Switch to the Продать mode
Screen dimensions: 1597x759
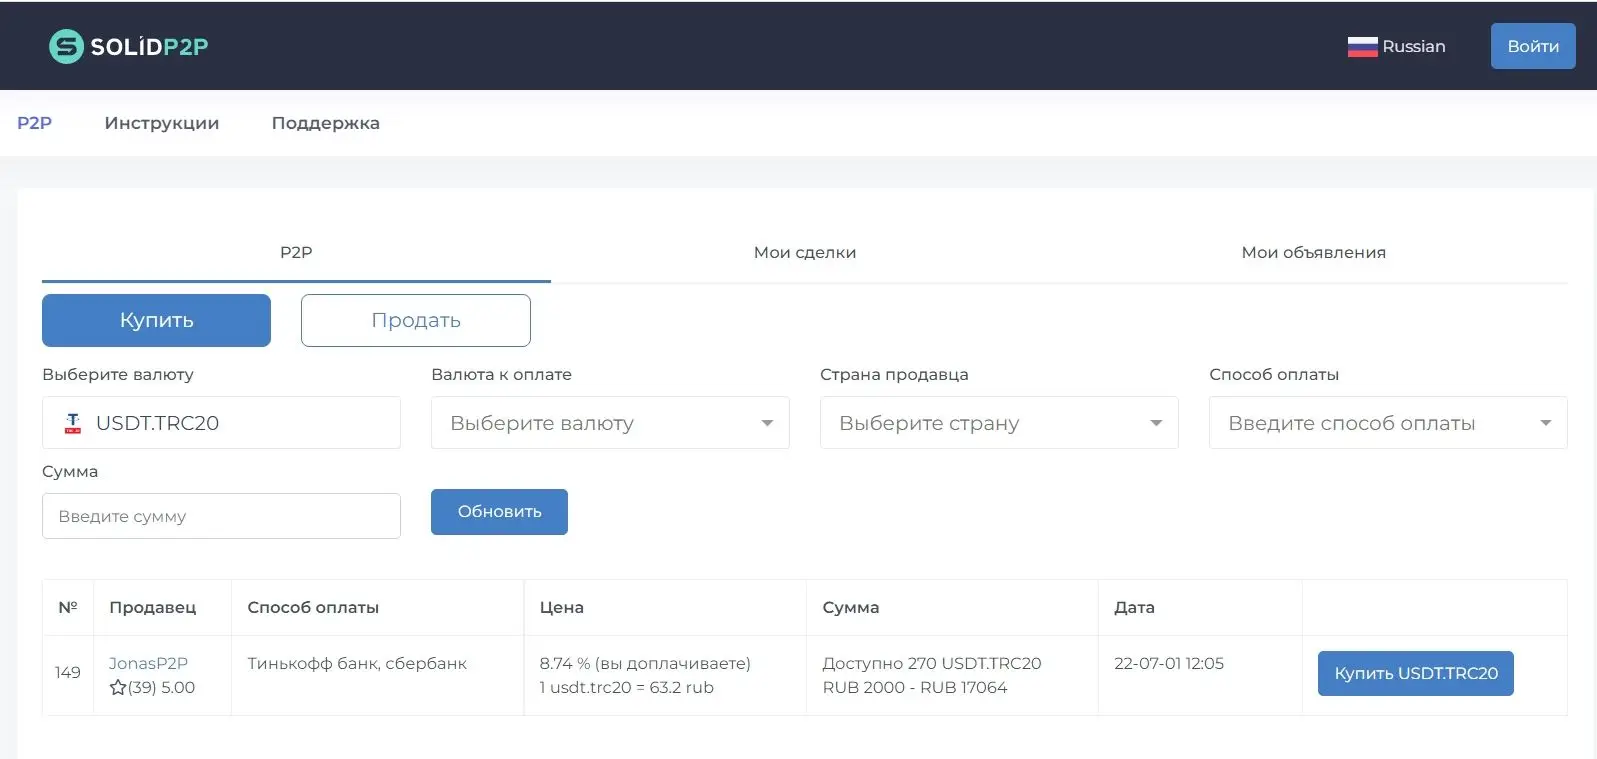pyautogui.click(x=416, y=320)
